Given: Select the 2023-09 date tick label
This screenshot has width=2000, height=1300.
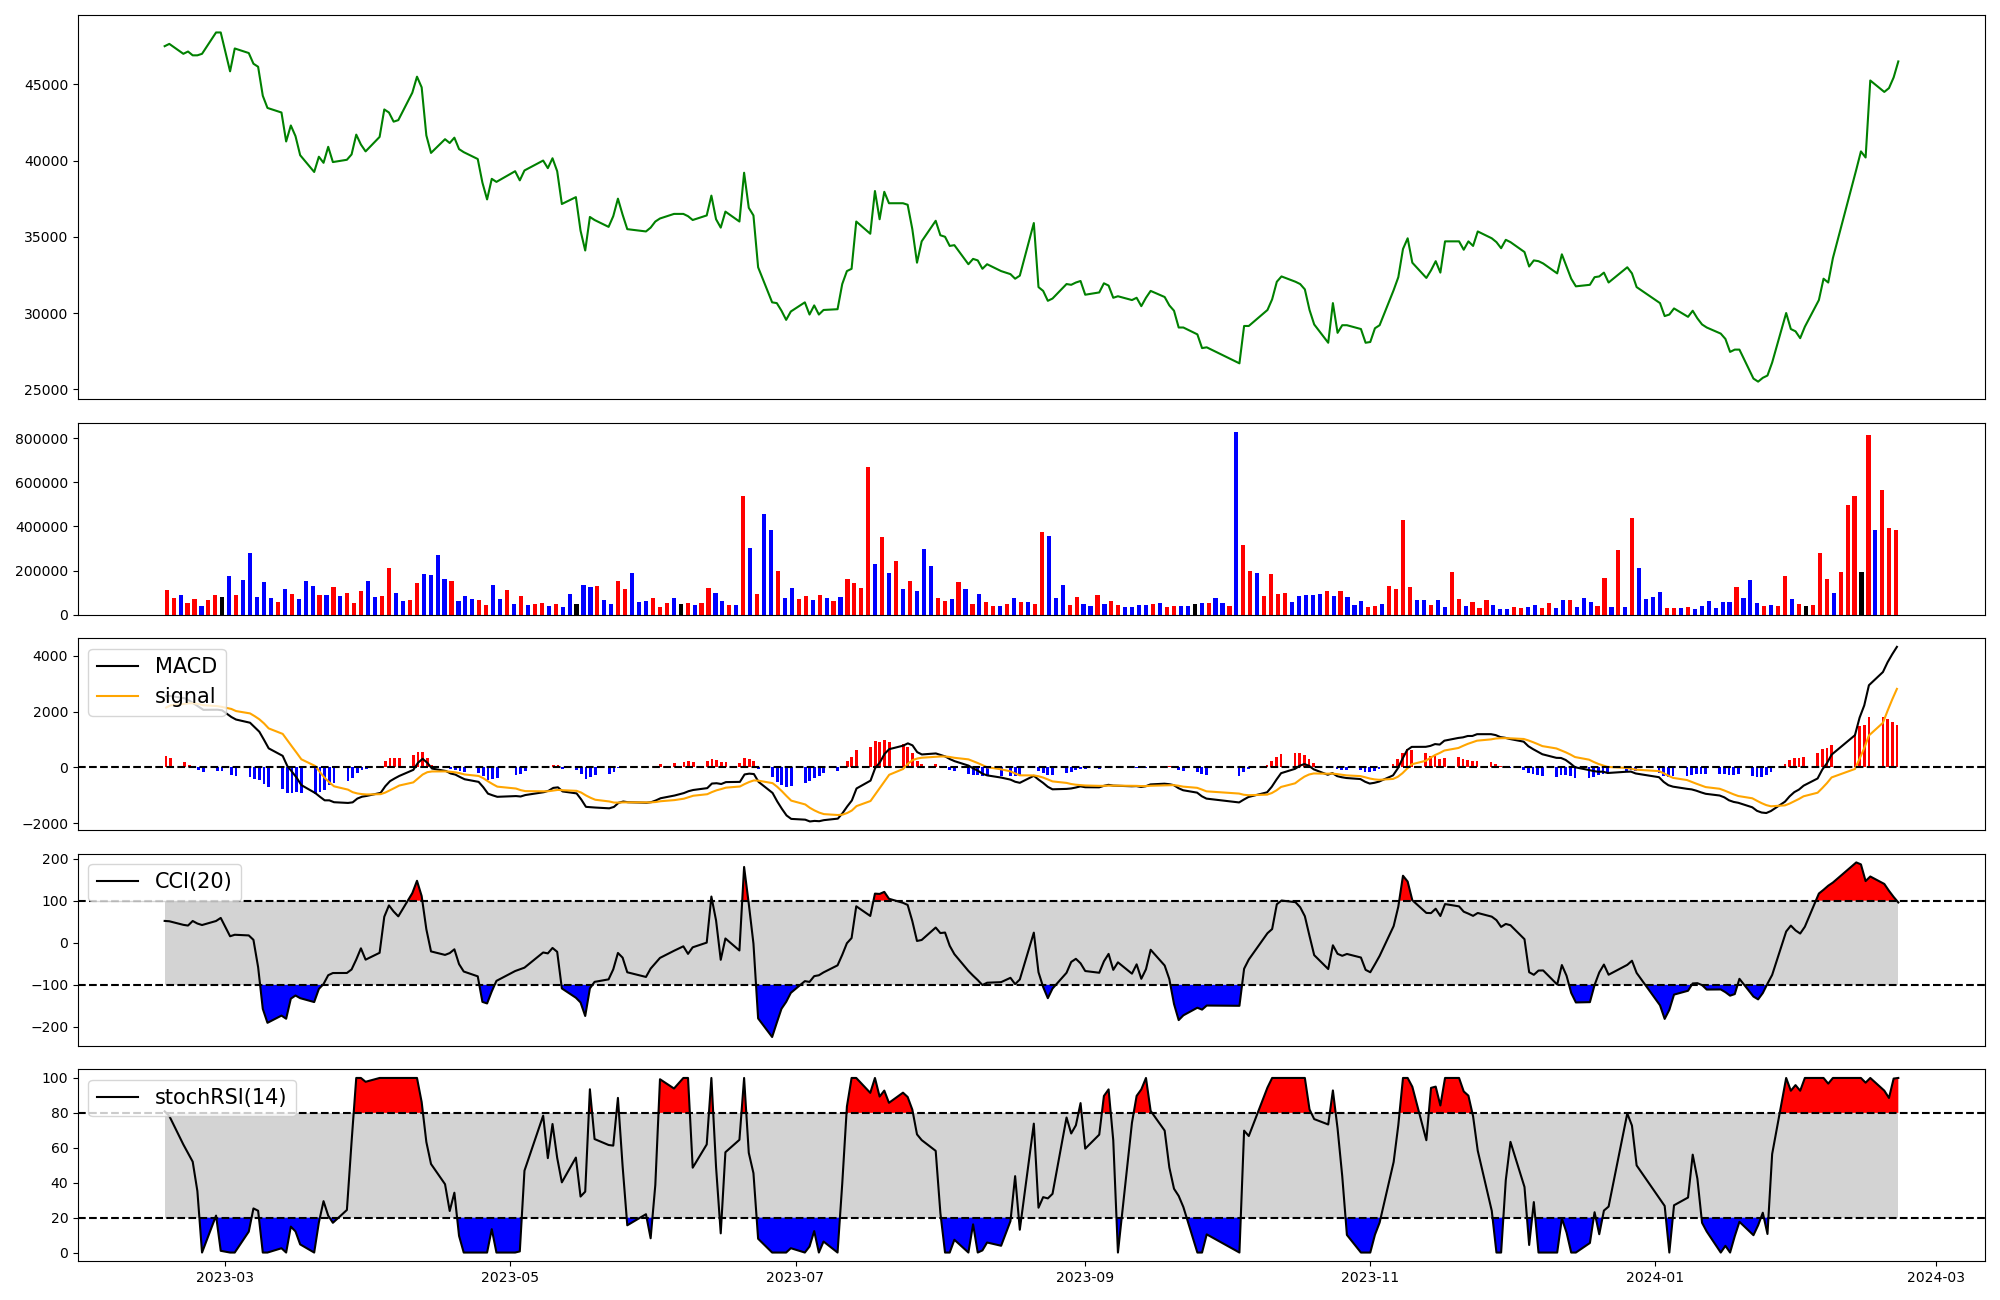Looking at the screenshot, I should coord(1085,1277).
